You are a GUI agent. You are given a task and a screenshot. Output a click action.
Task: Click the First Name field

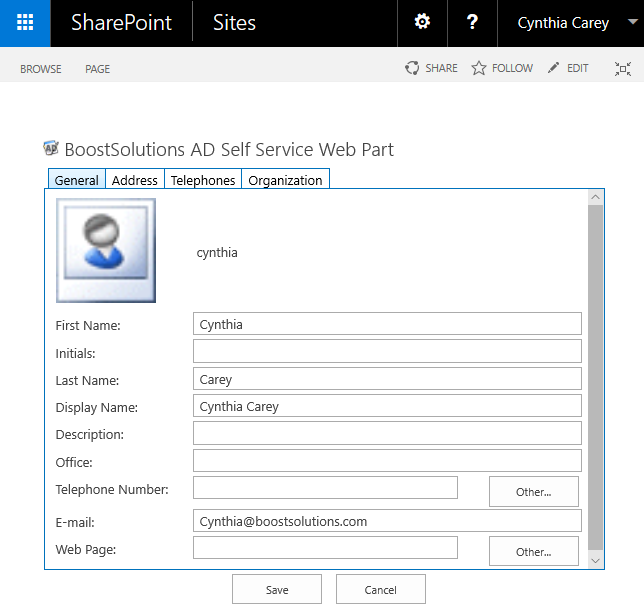click(x=387, y=324)
